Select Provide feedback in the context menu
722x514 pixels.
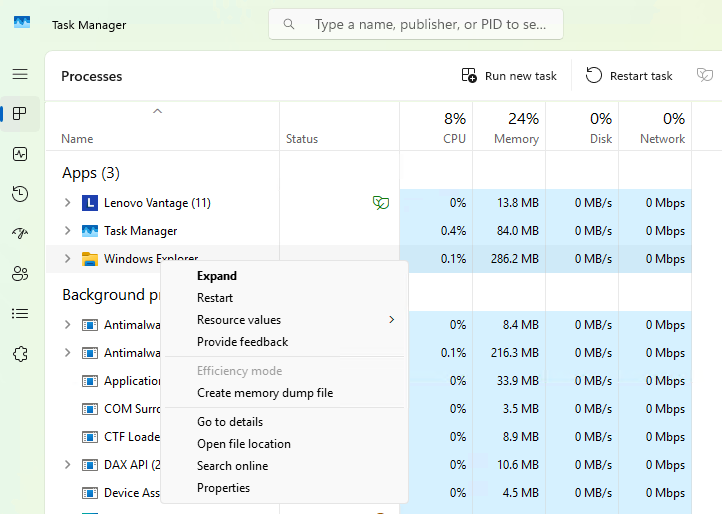coord(284,342)
